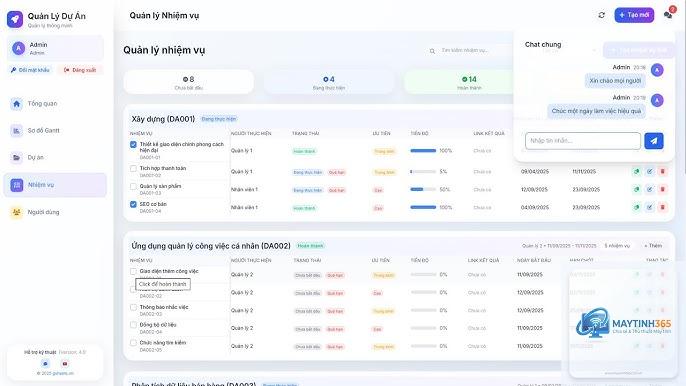The width and height of the screenshot is (686, 386).
Task: Click green action icon on Quản lý sản phẩm row
Action: pyautogui.click(x=637, y=189)
